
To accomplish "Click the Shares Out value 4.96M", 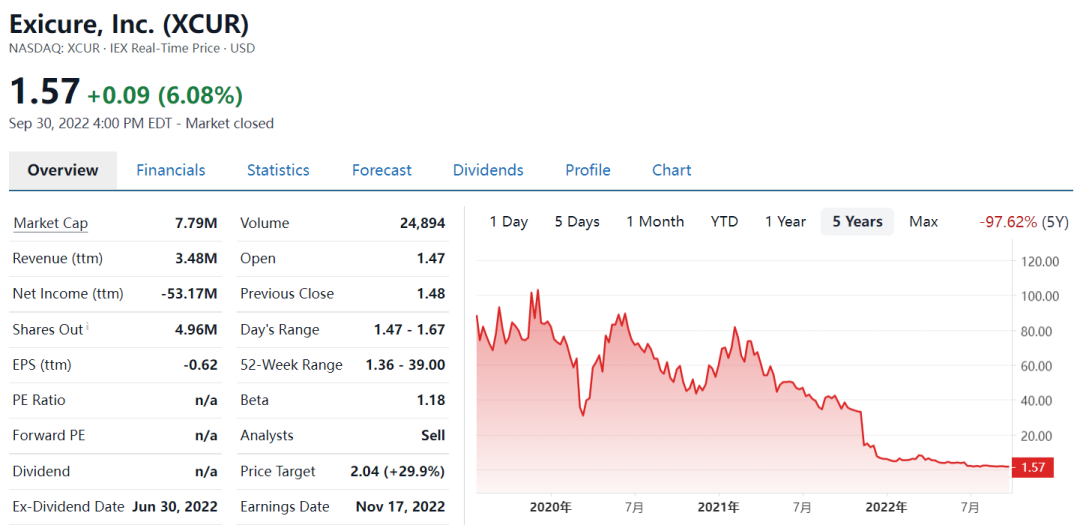I will tap(196, 330).
